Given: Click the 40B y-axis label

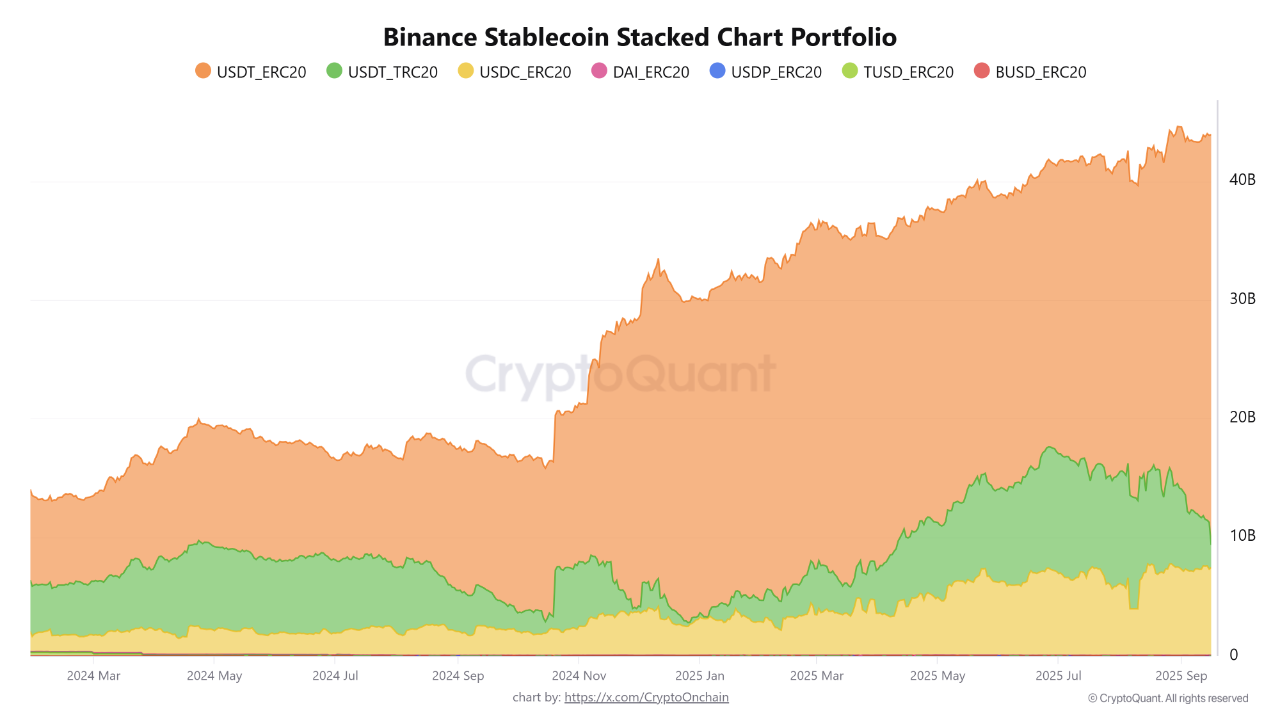Looking at the screenshot, I should point(1242,179).
